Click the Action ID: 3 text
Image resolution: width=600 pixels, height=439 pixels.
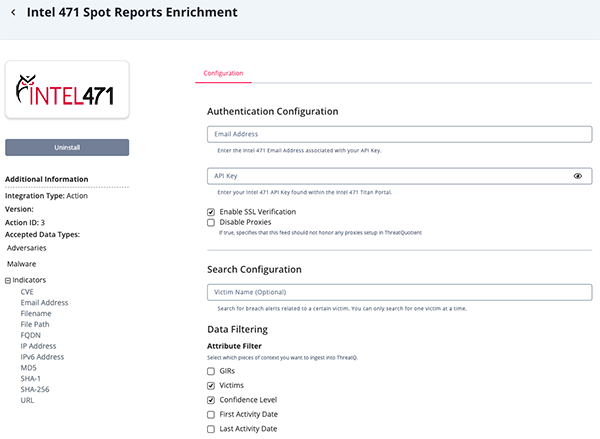click(25, 222)
